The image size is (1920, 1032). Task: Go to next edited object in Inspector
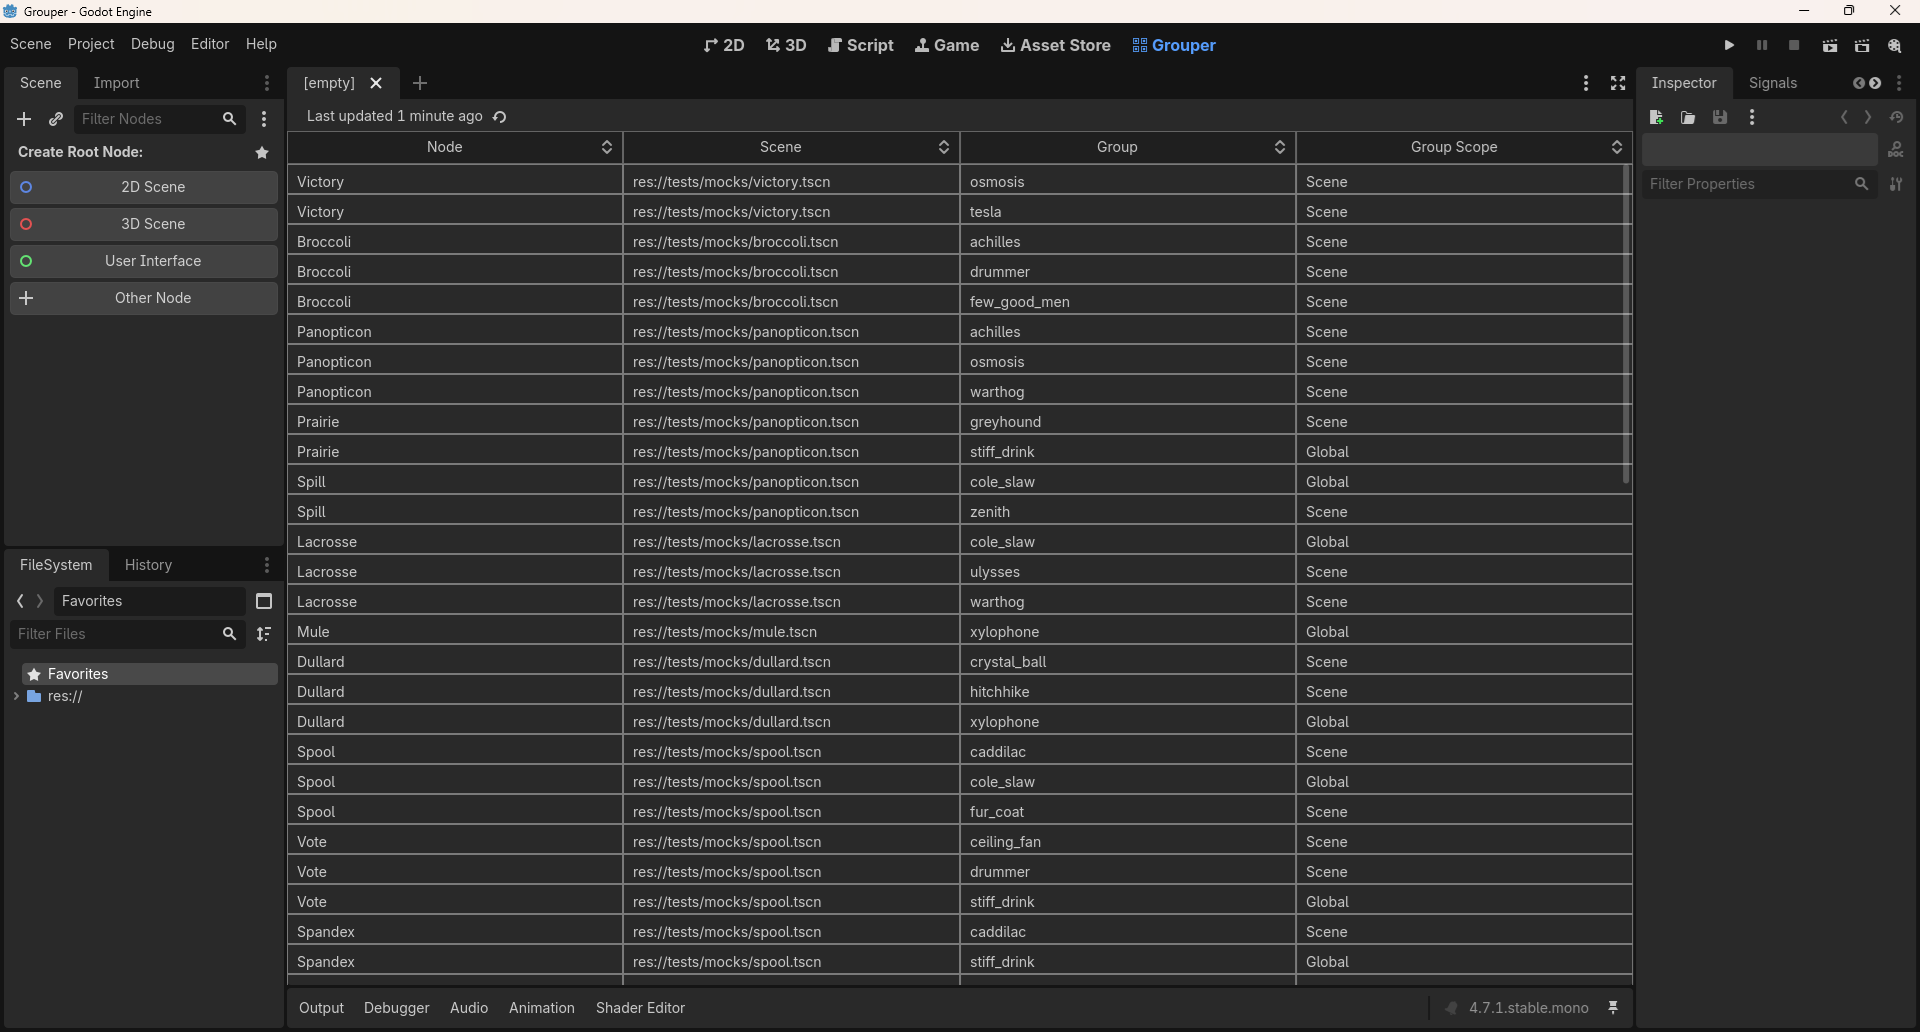point(1868,117)
